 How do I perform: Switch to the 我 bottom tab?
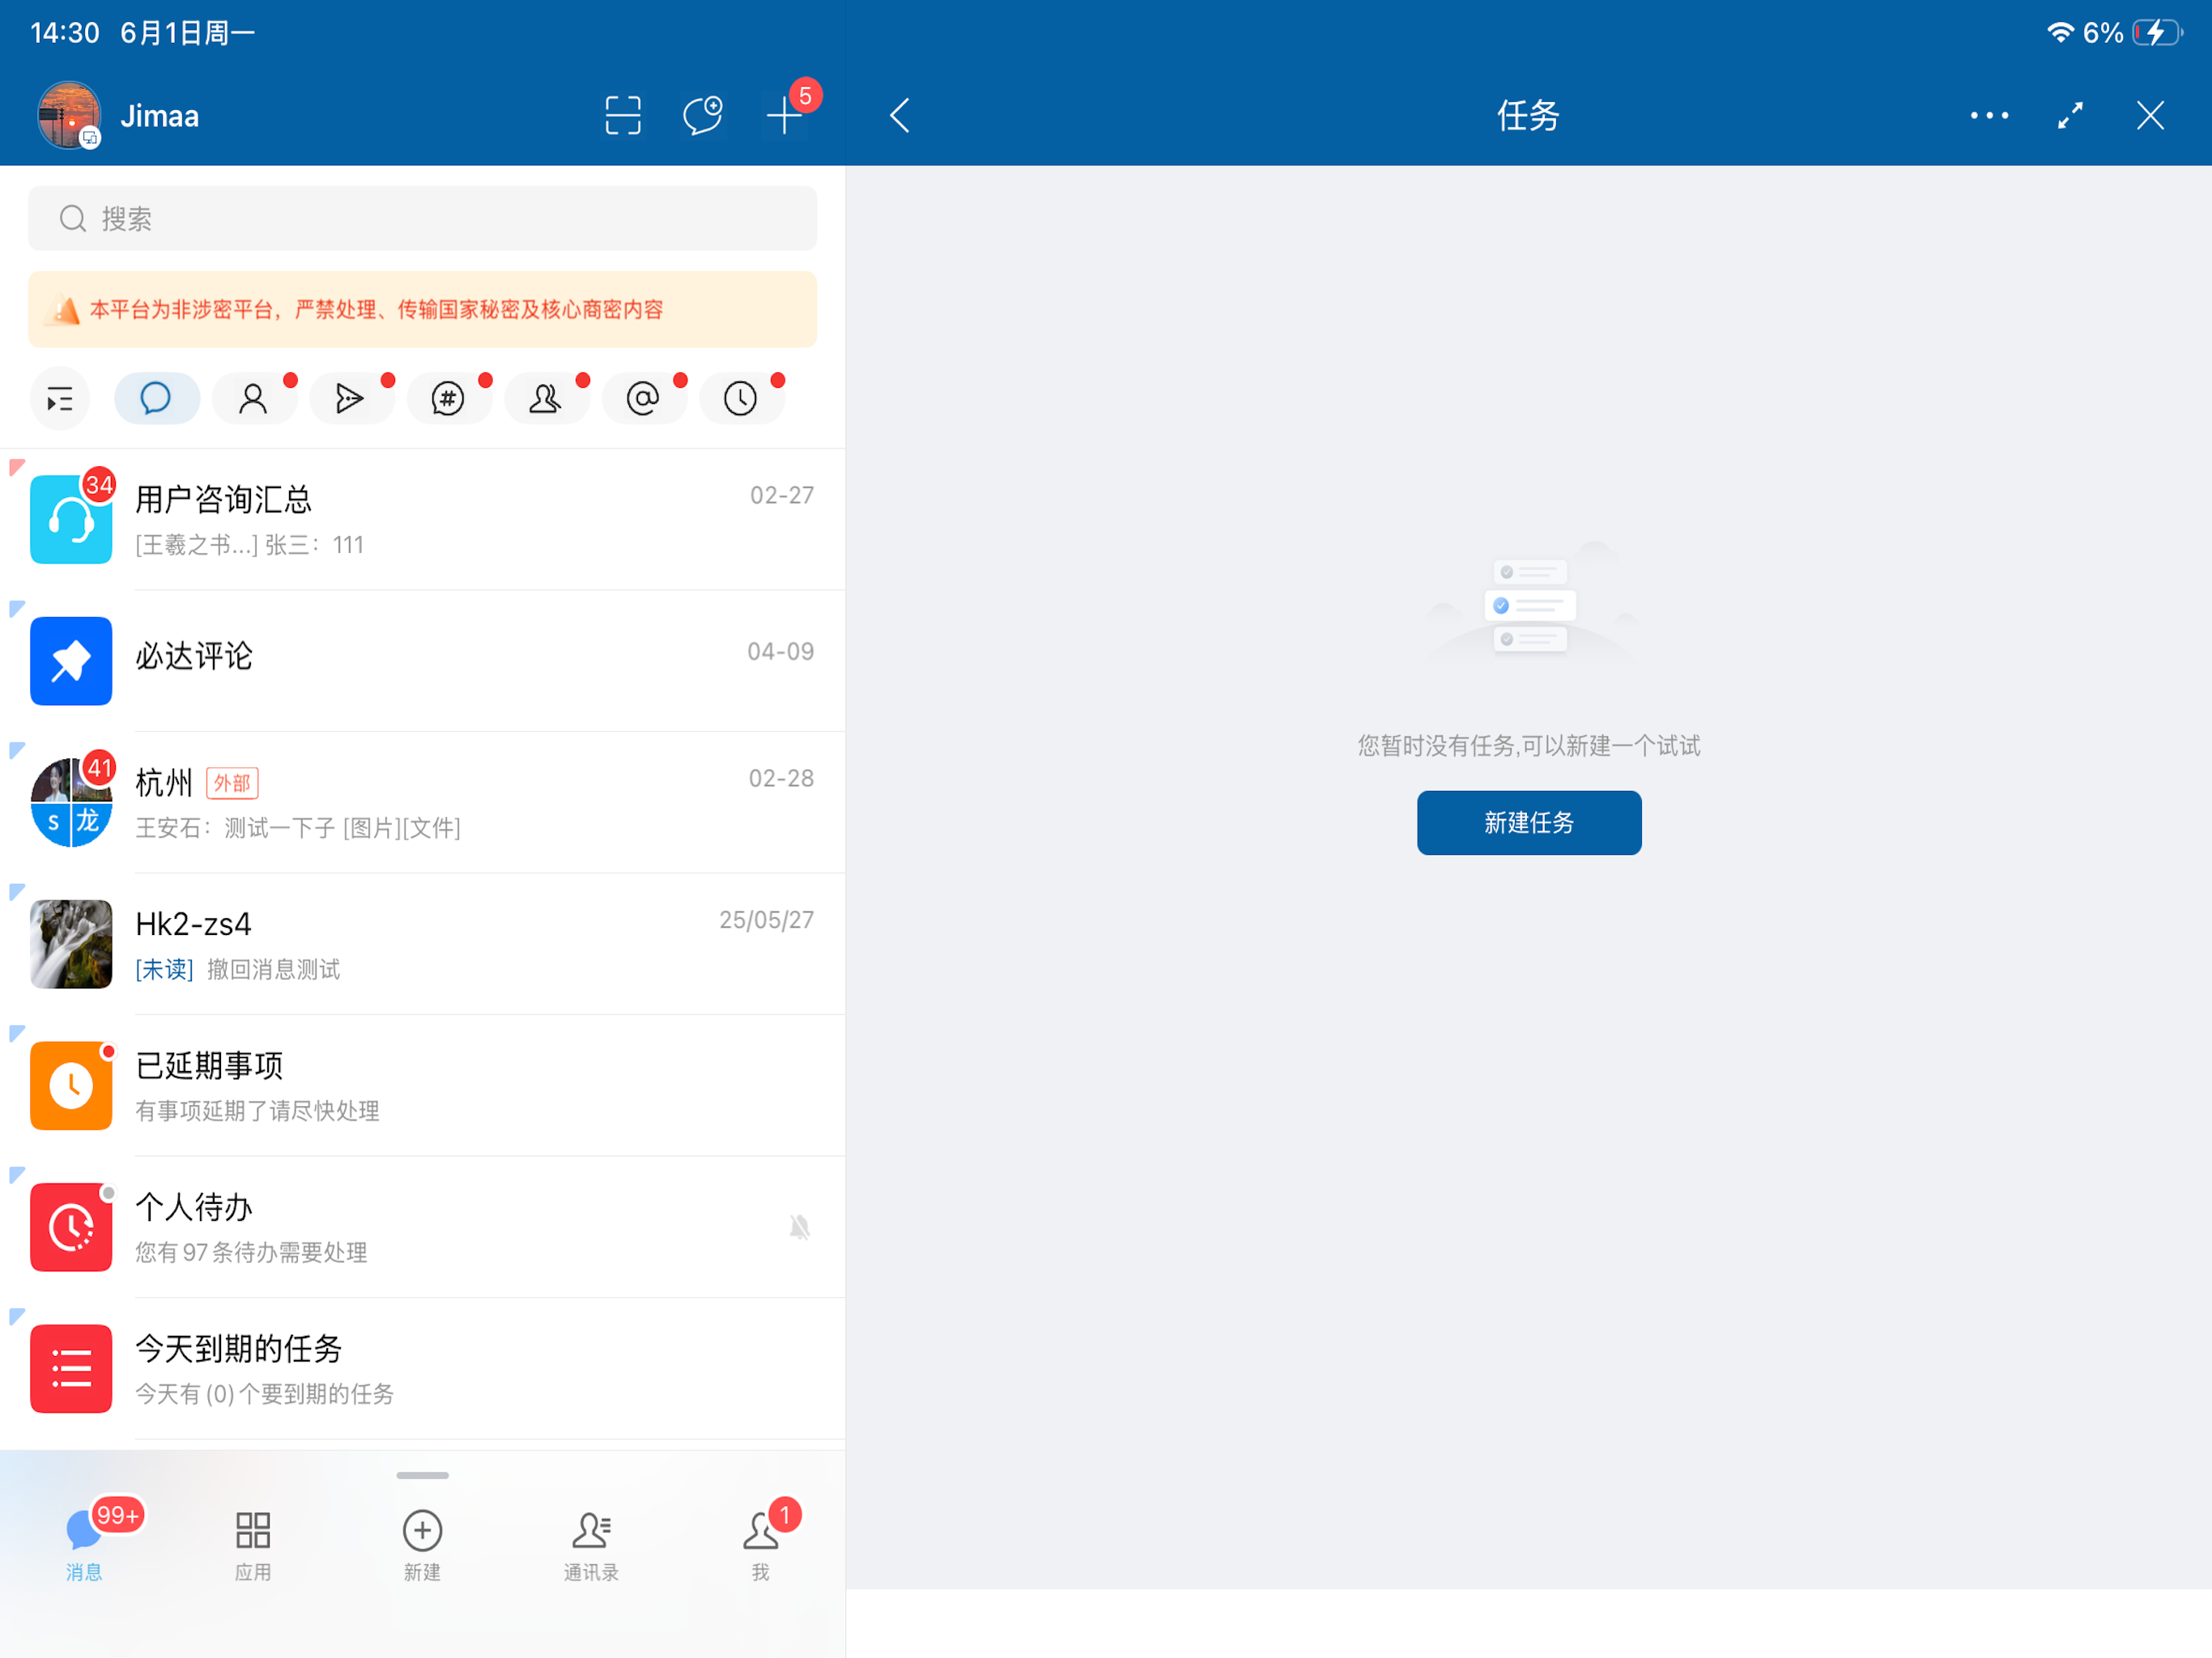[x=761, y=1545]
